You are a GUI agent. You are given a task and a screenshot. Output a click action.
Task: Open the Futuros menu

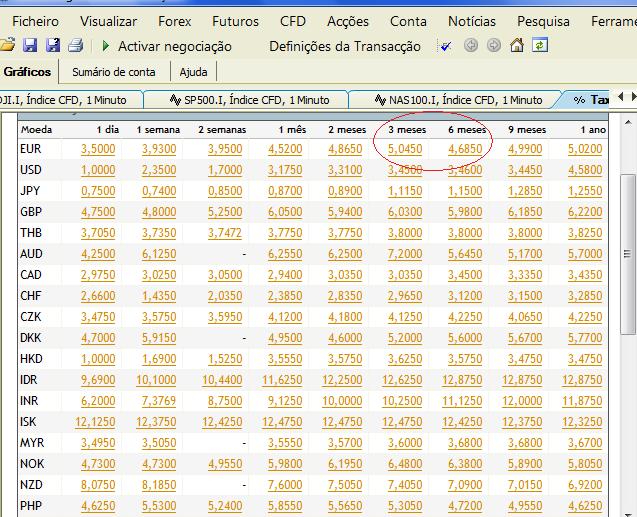click(236, 21)
